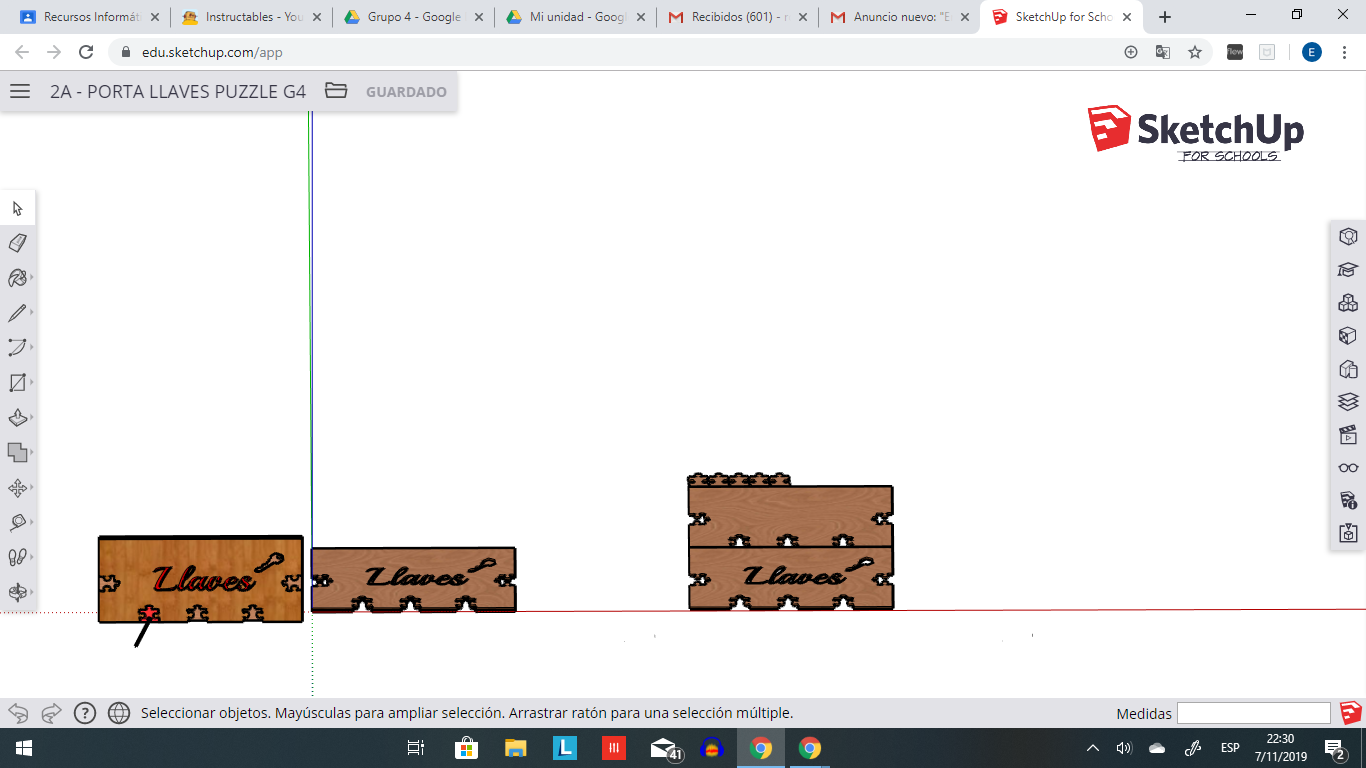
Task: Click the model title 2A - PORTA LLAVES PUZZLE G4
Action: pos(178,92)
